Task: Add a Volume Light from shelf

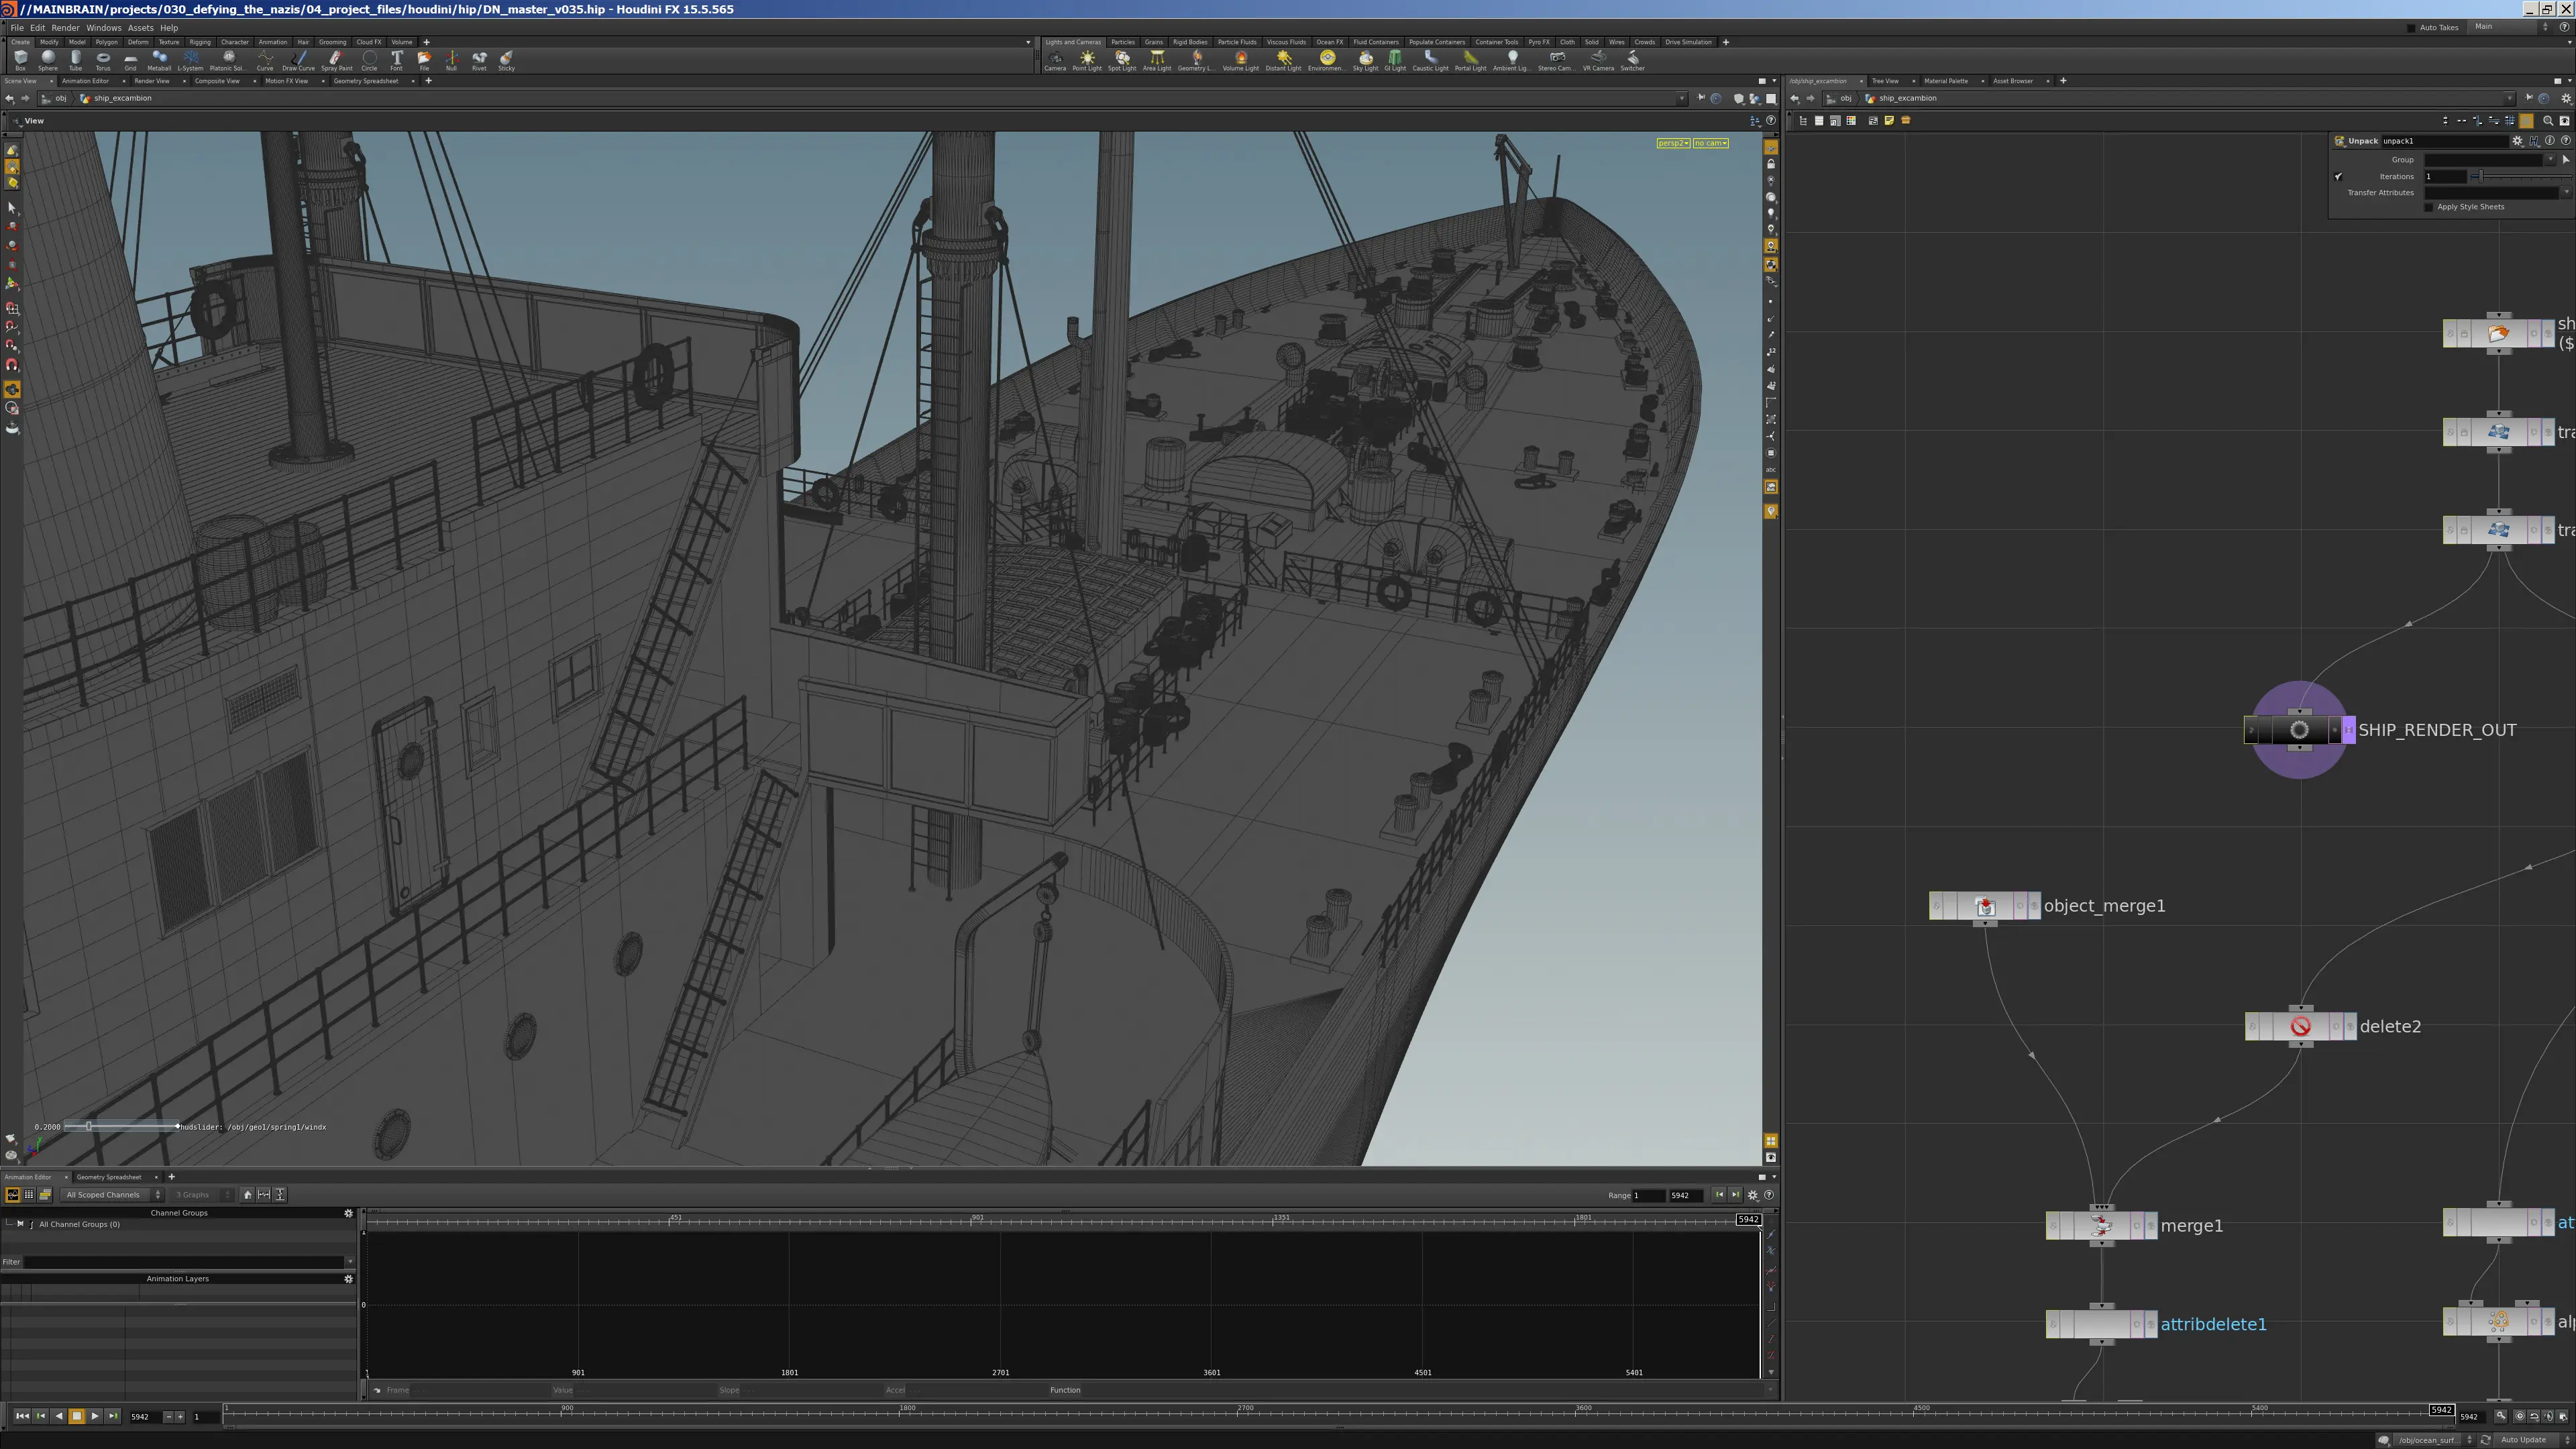Action: (x=1240, y=61)
